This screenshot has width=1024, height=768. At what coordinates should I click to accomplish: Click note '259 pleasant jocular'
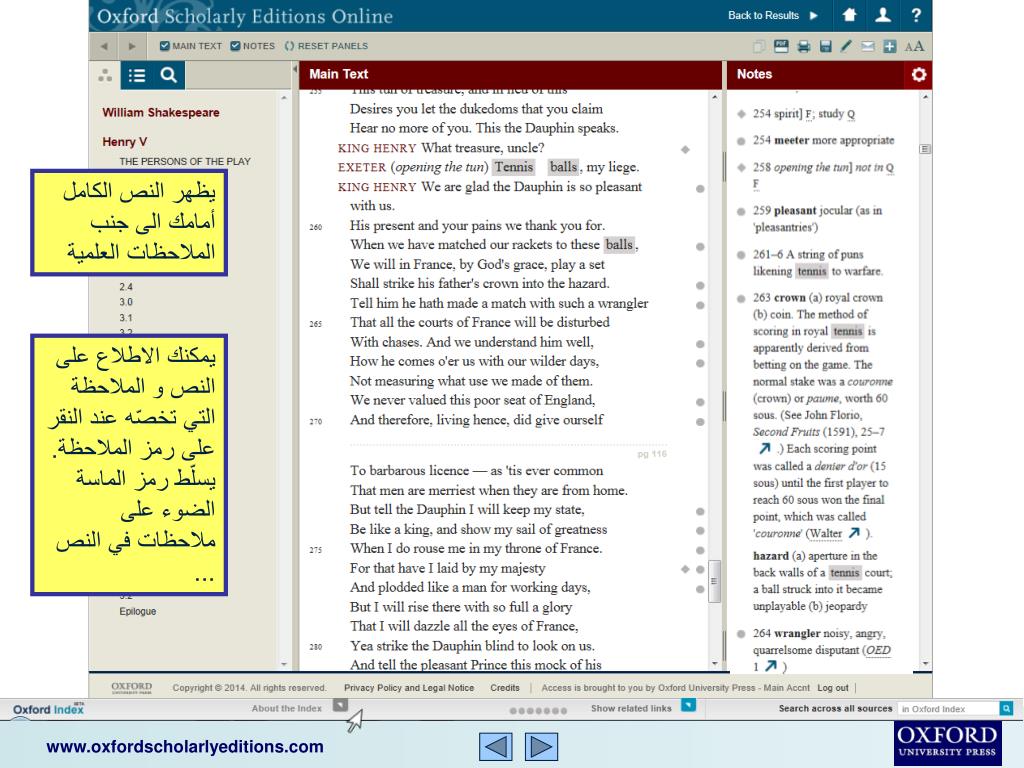pyautogui.click(x=818, y=219)
